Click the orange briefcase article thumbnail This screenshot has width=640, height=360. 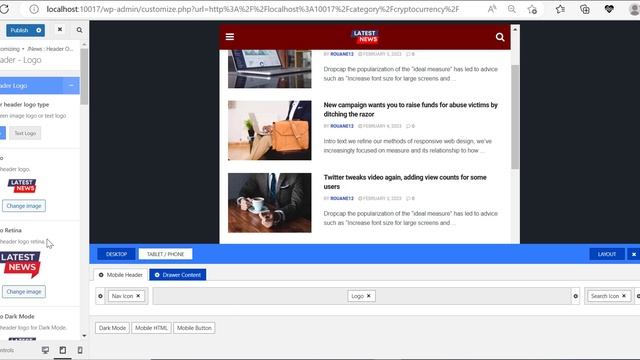[269, 130]
